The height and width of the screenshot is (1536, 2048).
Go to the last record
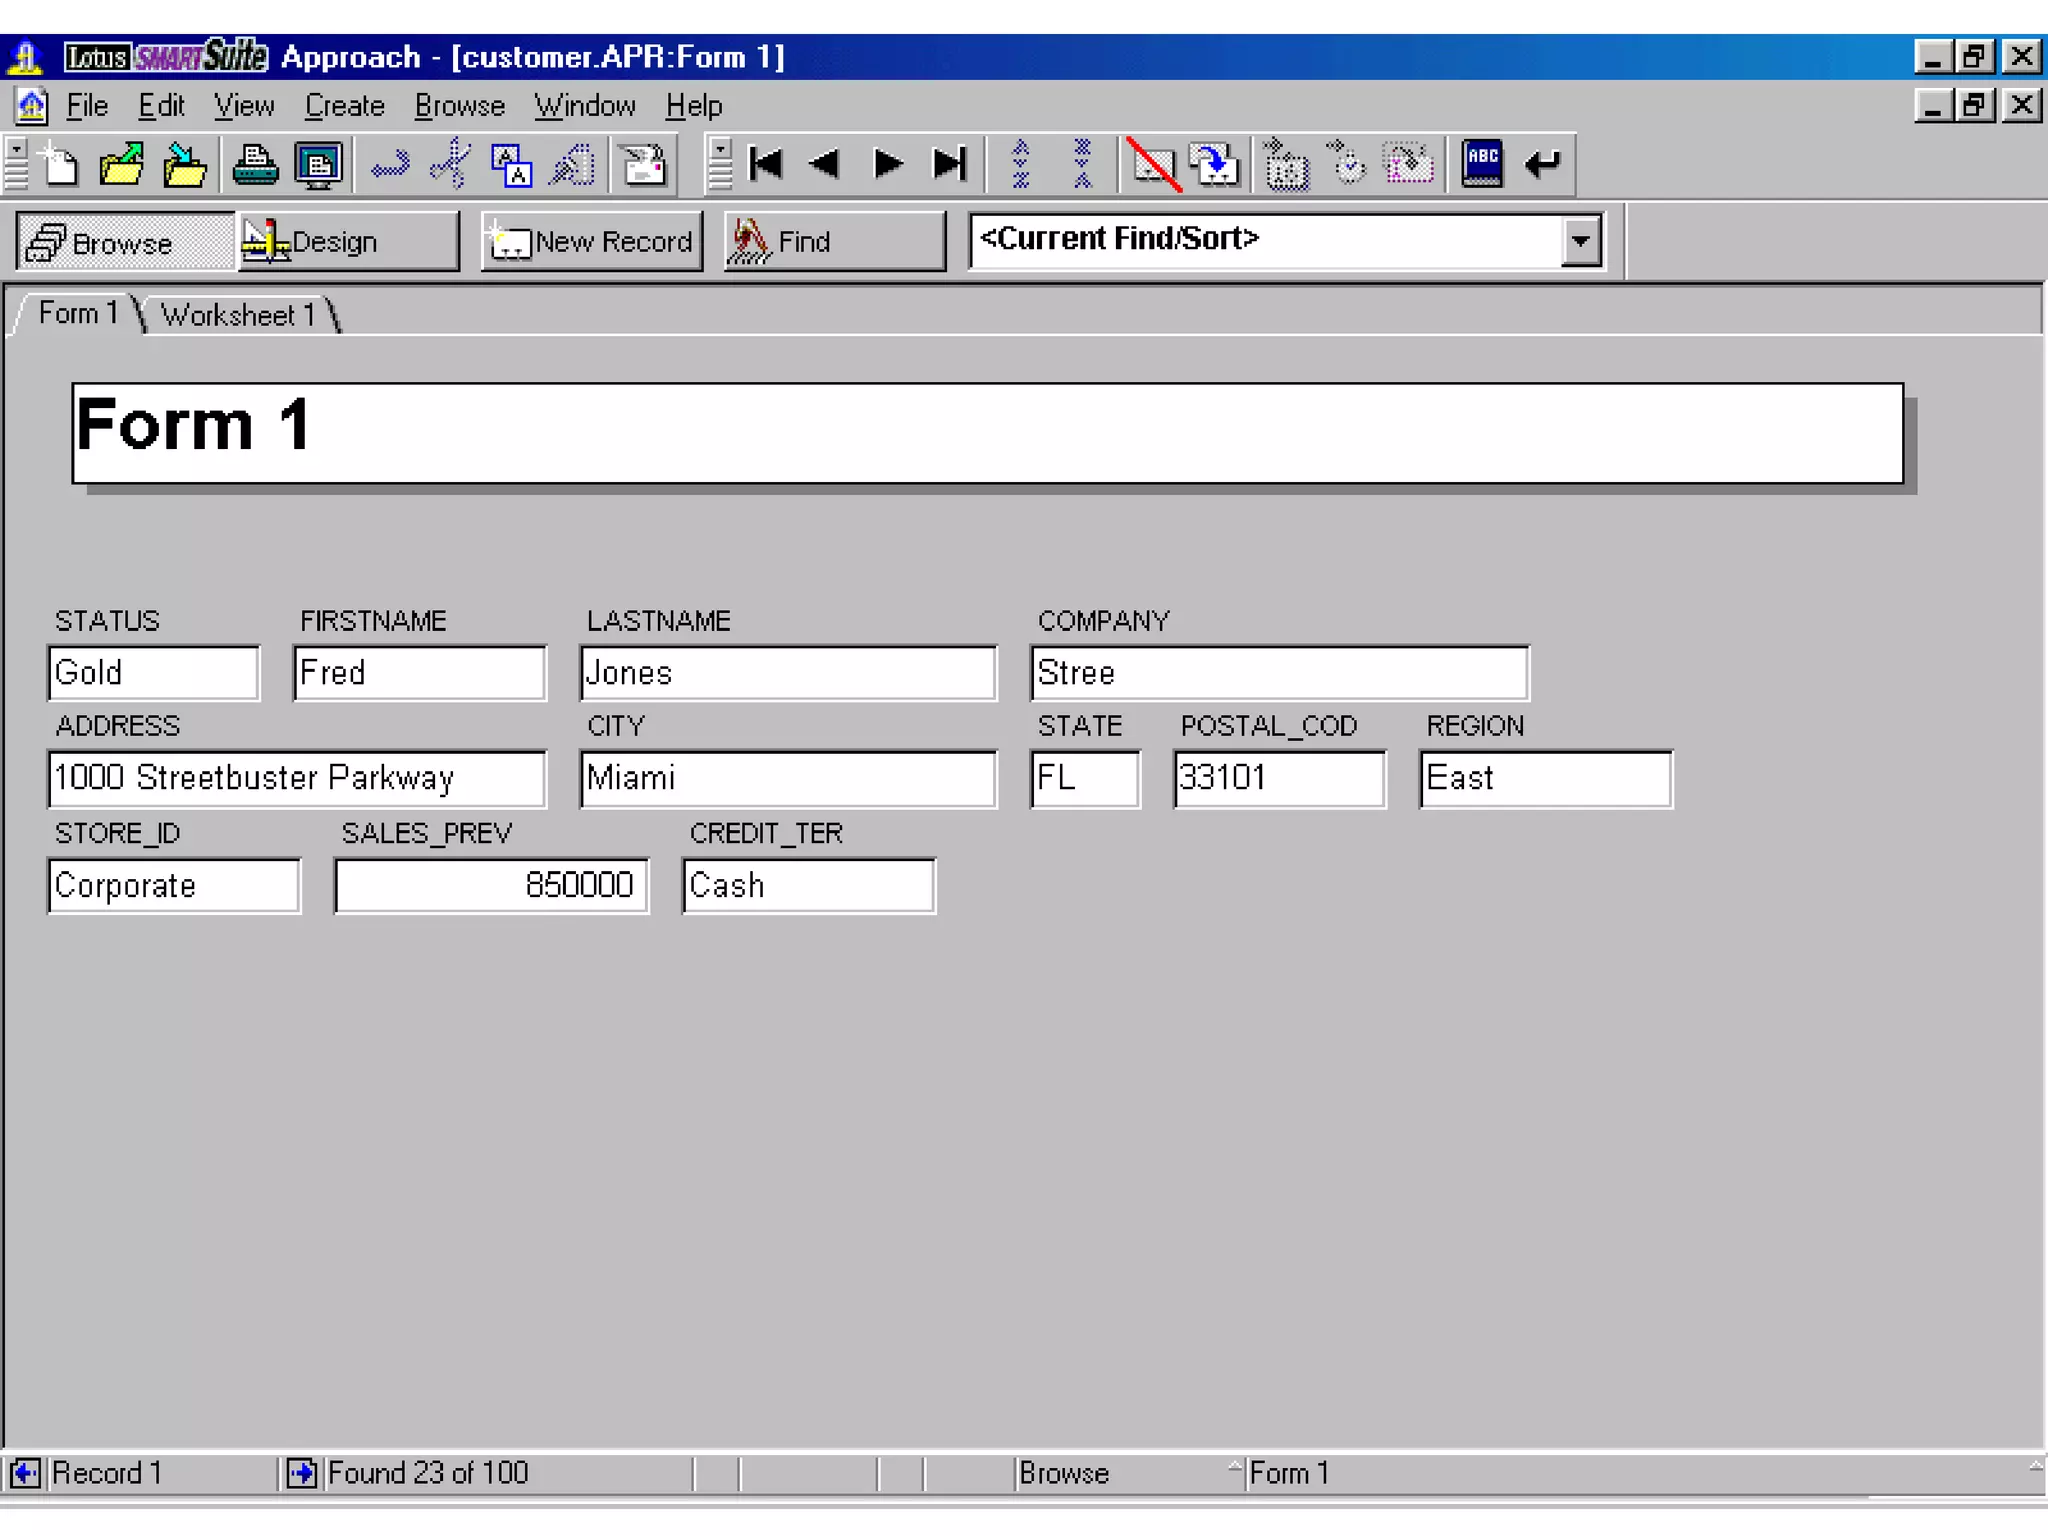tap(949, 165)
